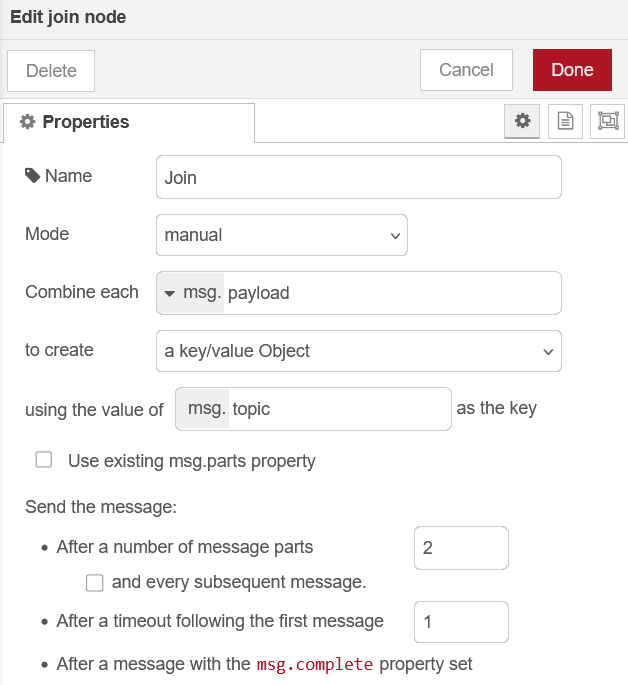The image size is (628, 685).
Task: Switch to the Properties tab
Action: 128,122
